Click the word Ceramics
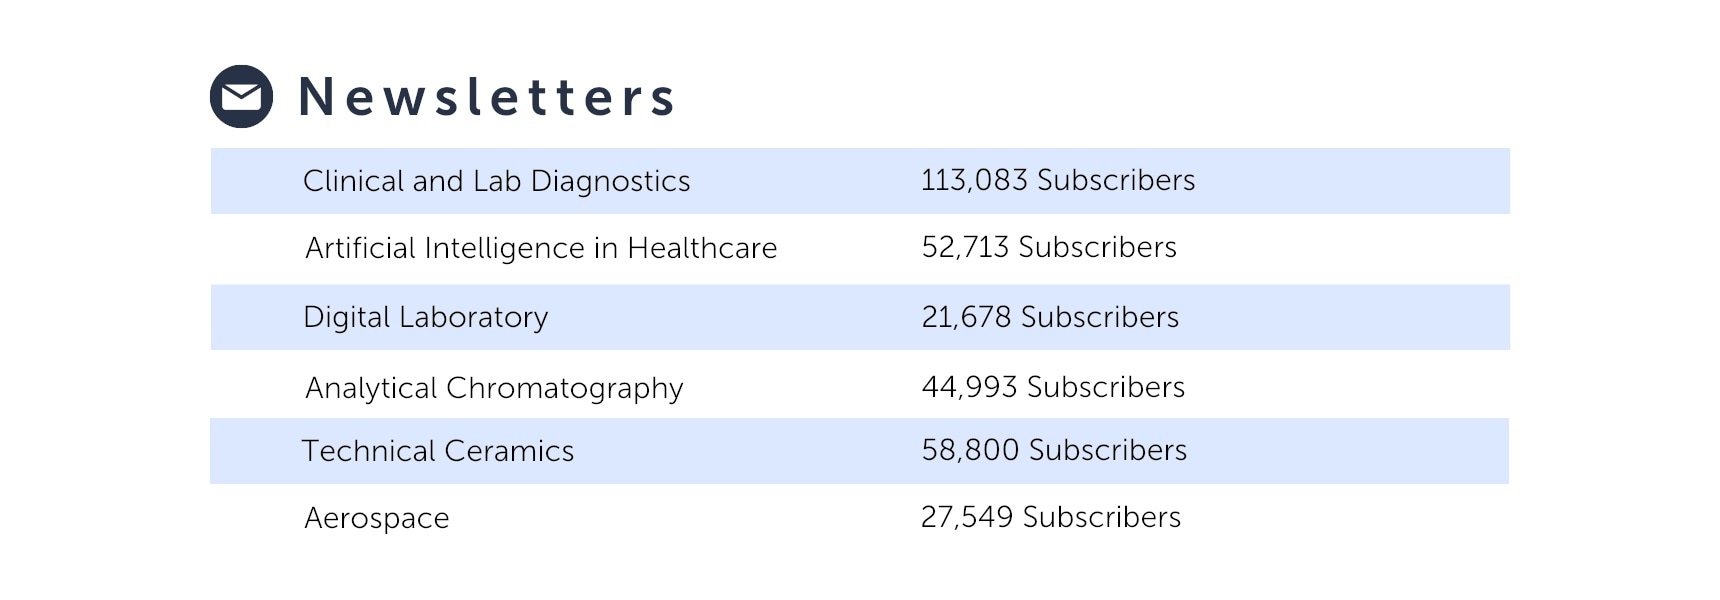This screenshot has height=600, width=1720. [509, 451]
